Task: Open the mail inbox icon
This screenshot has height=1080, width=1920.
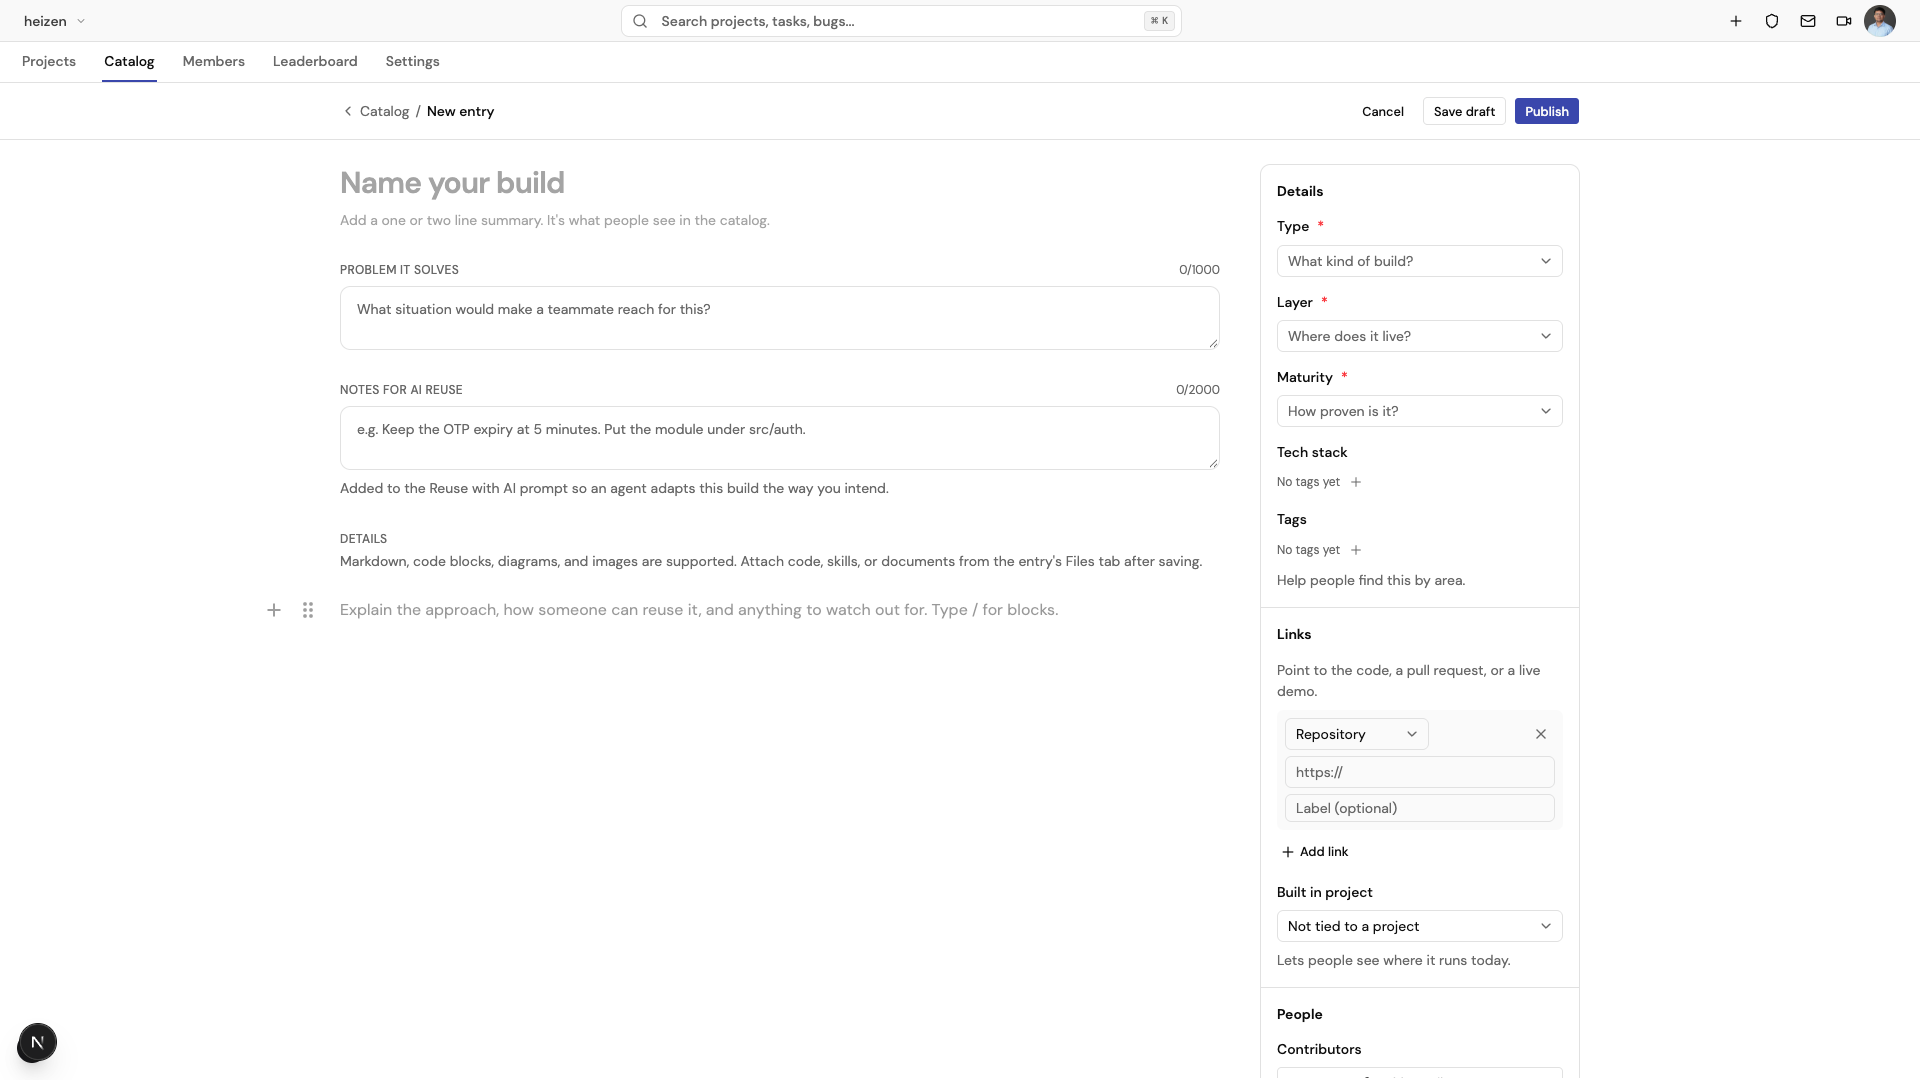Action: (x=1808, y=21)
